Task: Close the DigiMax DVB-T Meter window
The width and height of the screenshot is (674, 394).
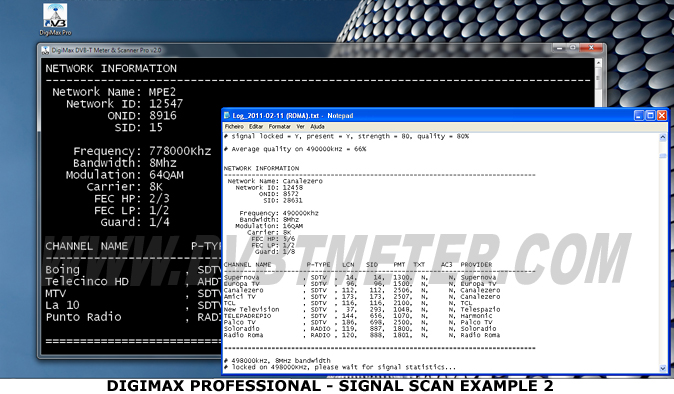Action: click(591, 48)
